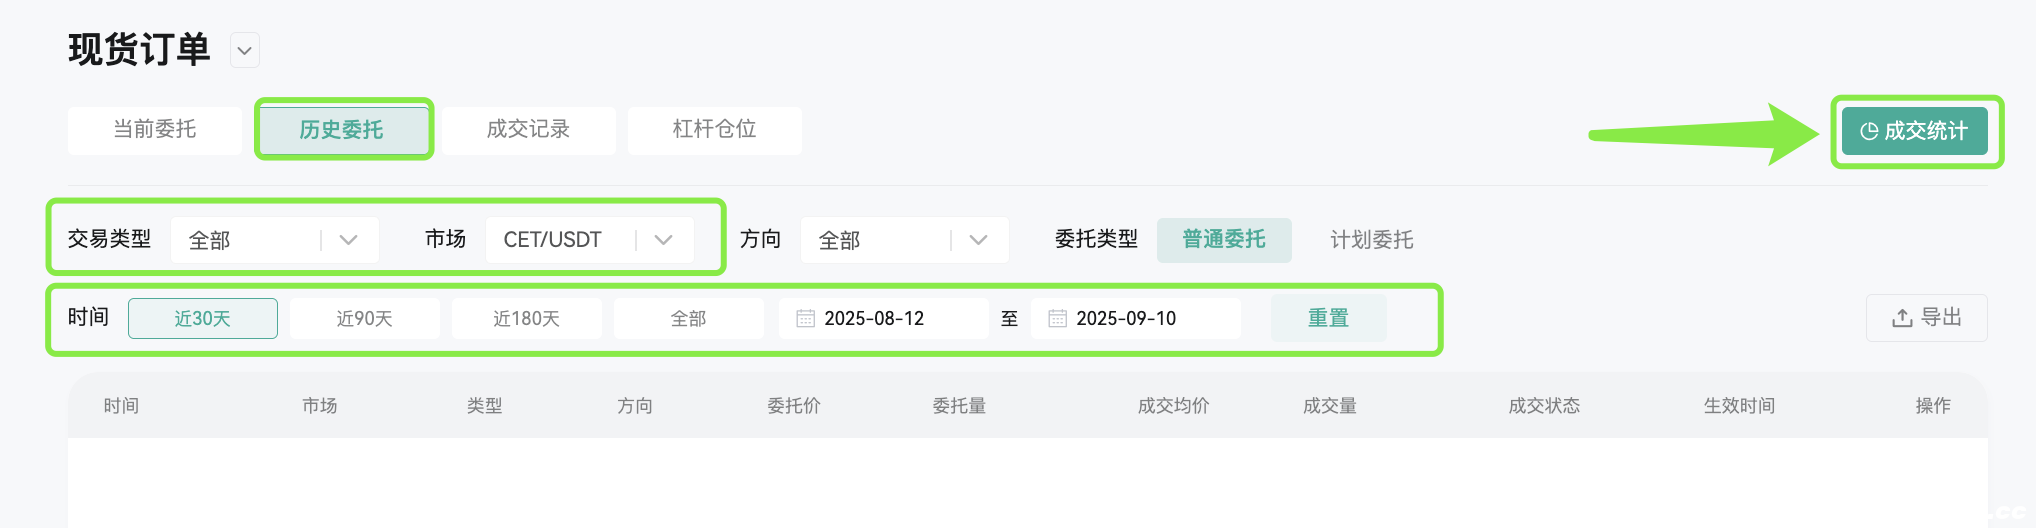2036x528 pixels.
Task: Click calendar icon beside 2025-09-10
Action: point(1057,319)
